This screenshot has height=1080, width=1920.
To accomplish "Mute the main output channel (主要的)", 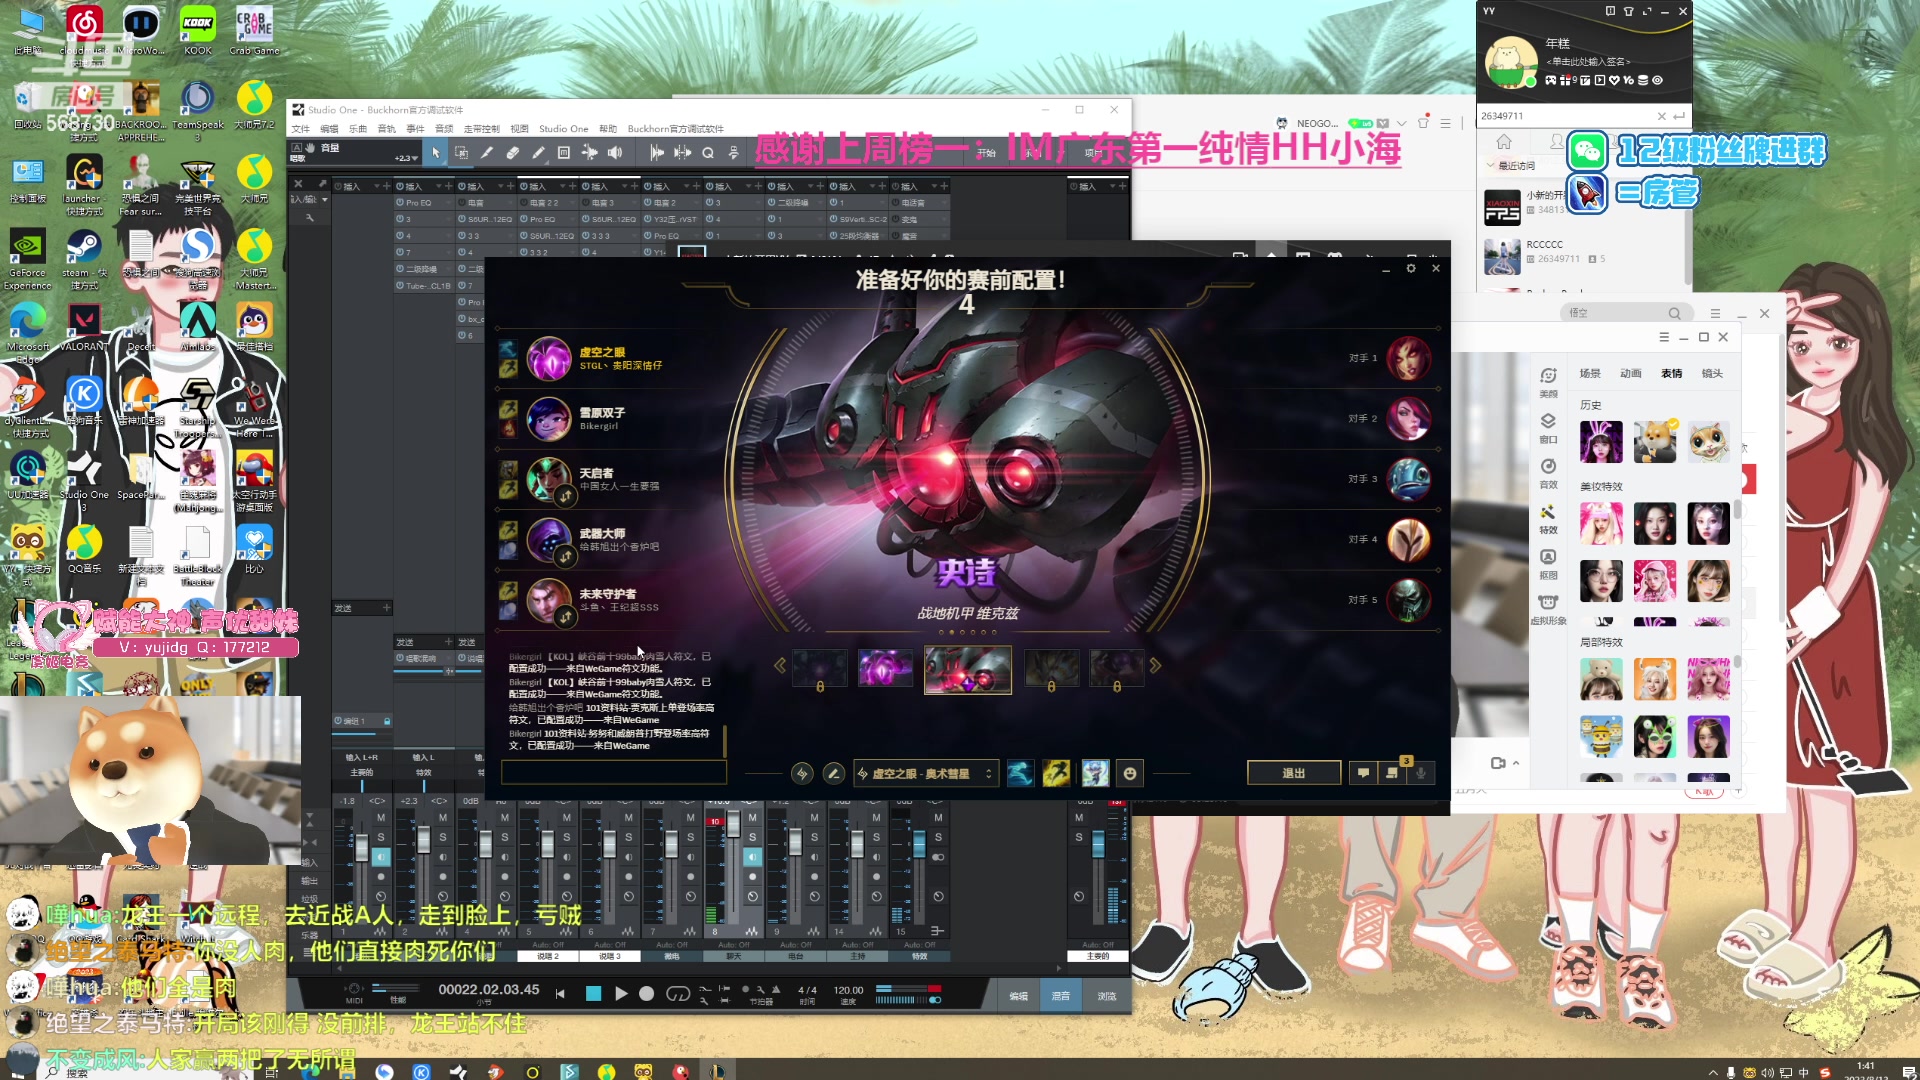I will click(1078, 818).
